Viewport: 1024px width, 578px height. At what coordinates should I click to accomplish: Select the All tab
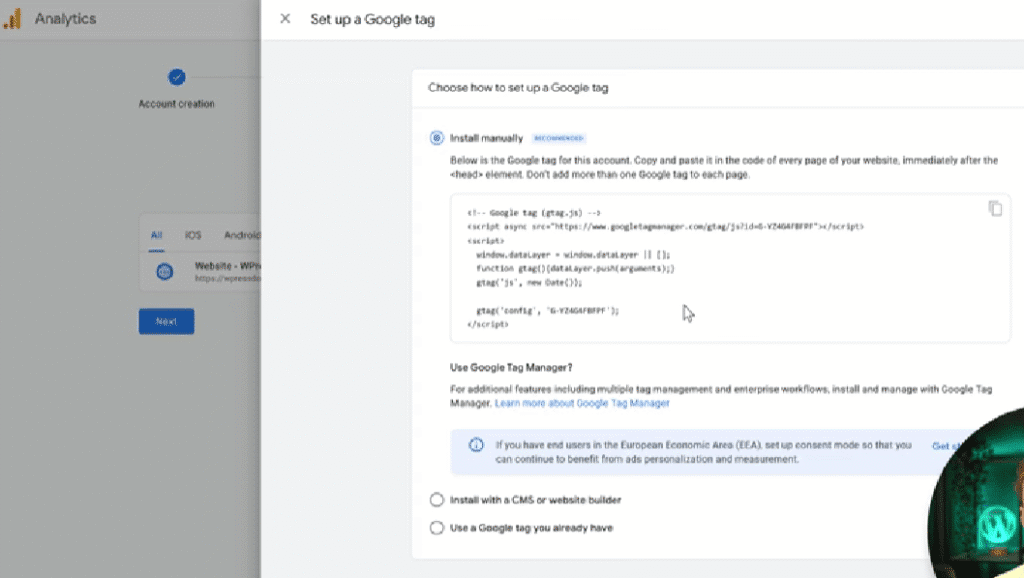(x=155, y=234)
